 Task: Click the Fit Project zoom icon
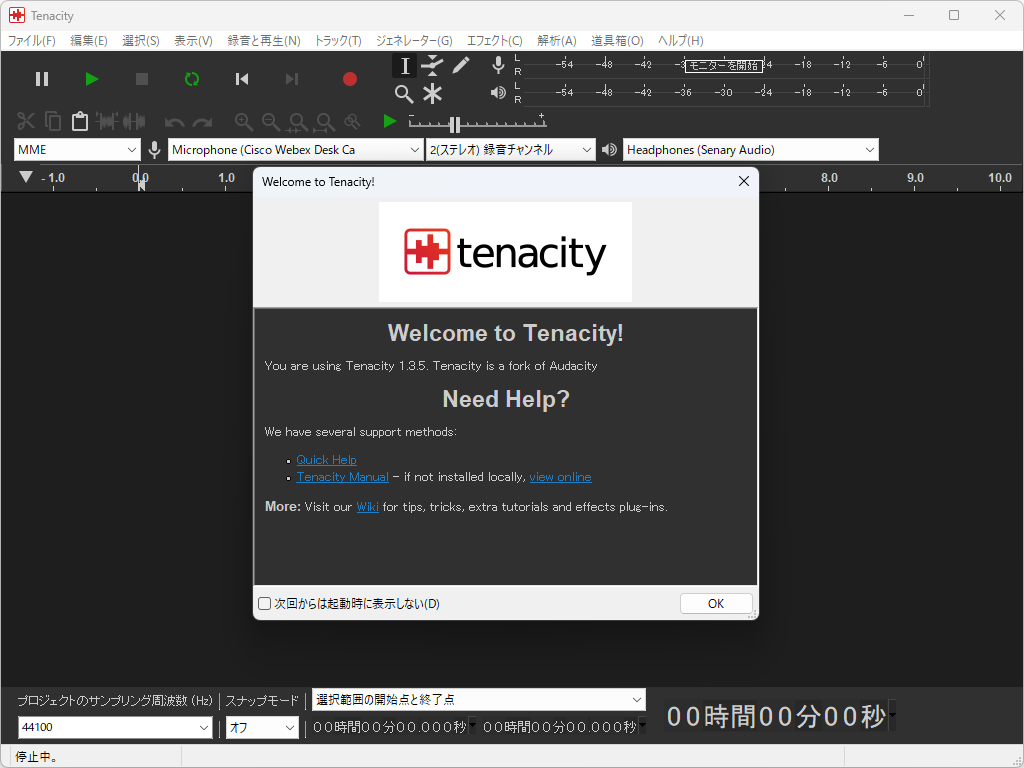point(325,121)
